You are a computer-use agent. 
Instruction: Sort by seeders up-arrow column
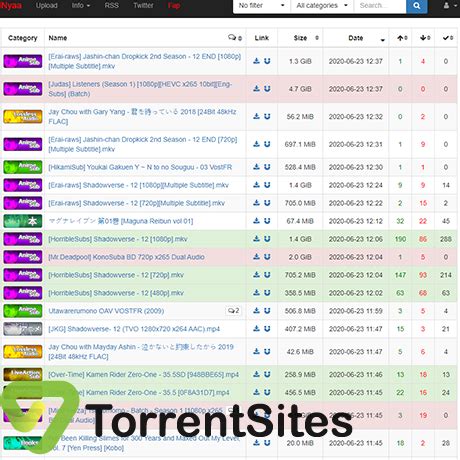[x=400, y=38]
